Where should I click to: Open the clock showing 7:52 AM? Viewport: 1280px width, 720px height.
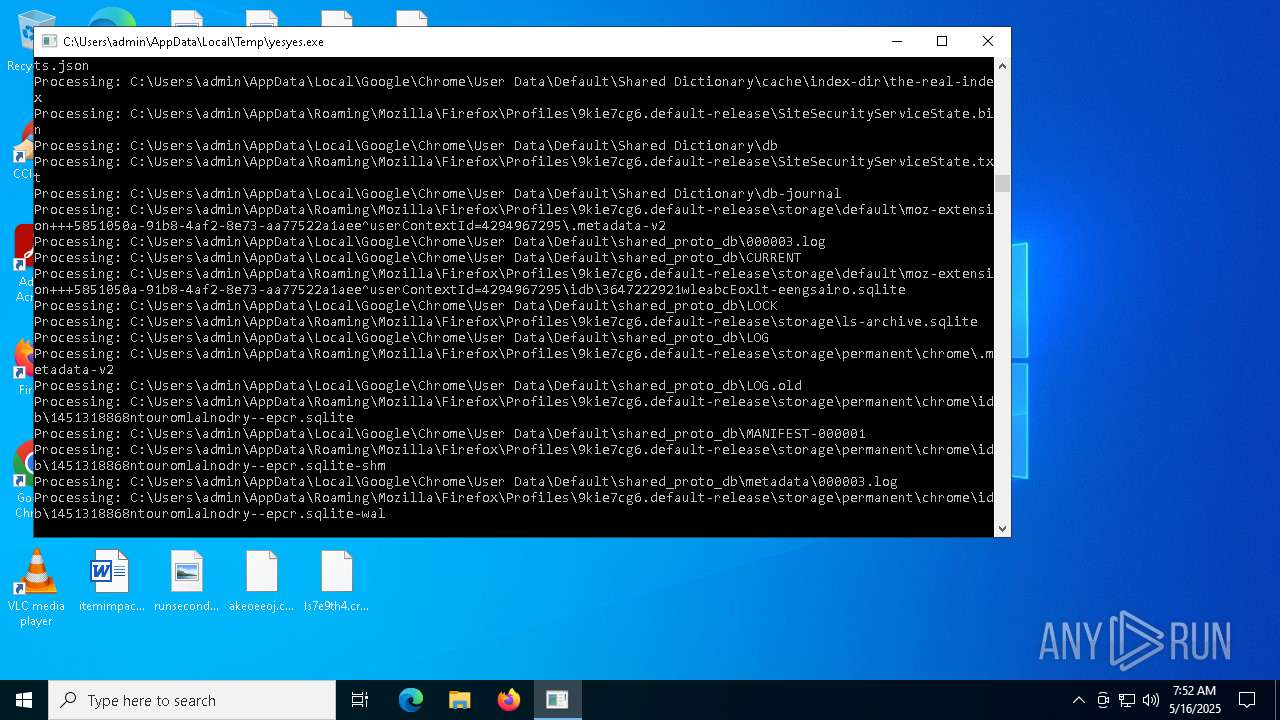coord(1194,700)
